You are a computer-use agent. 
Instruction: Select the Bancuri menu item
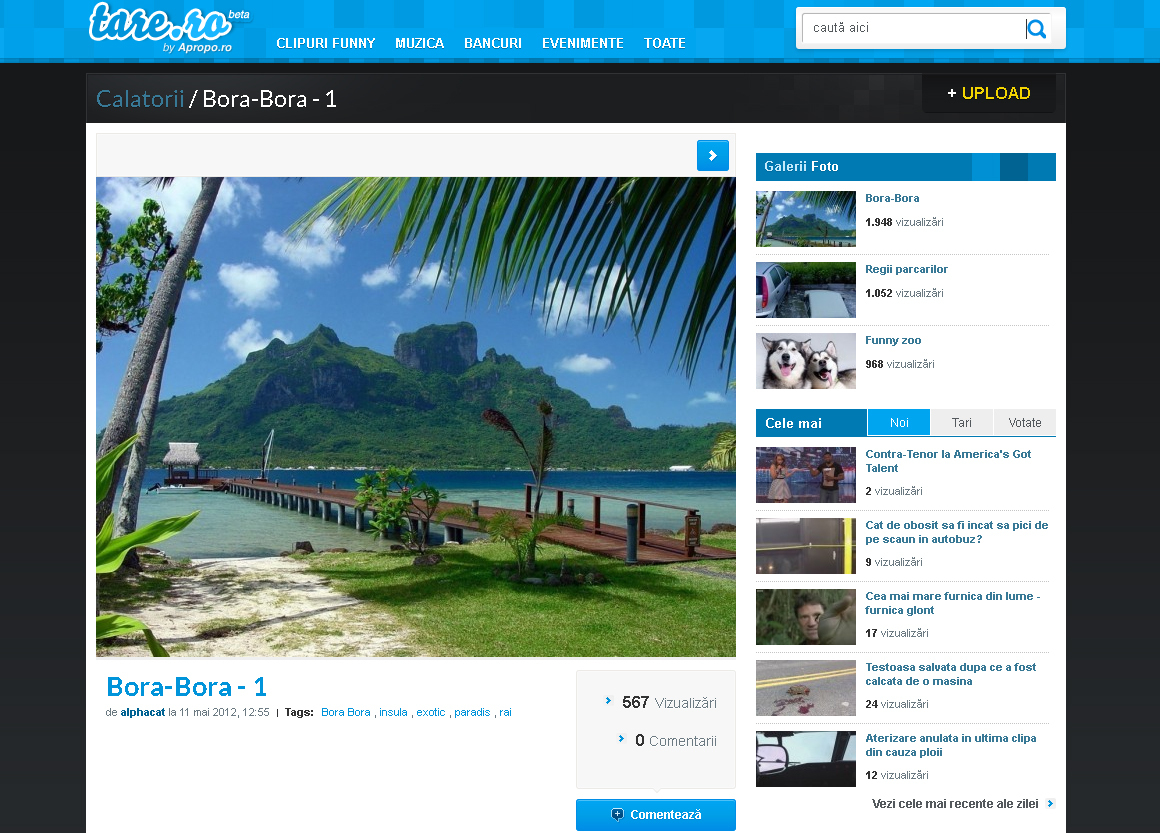493,43
